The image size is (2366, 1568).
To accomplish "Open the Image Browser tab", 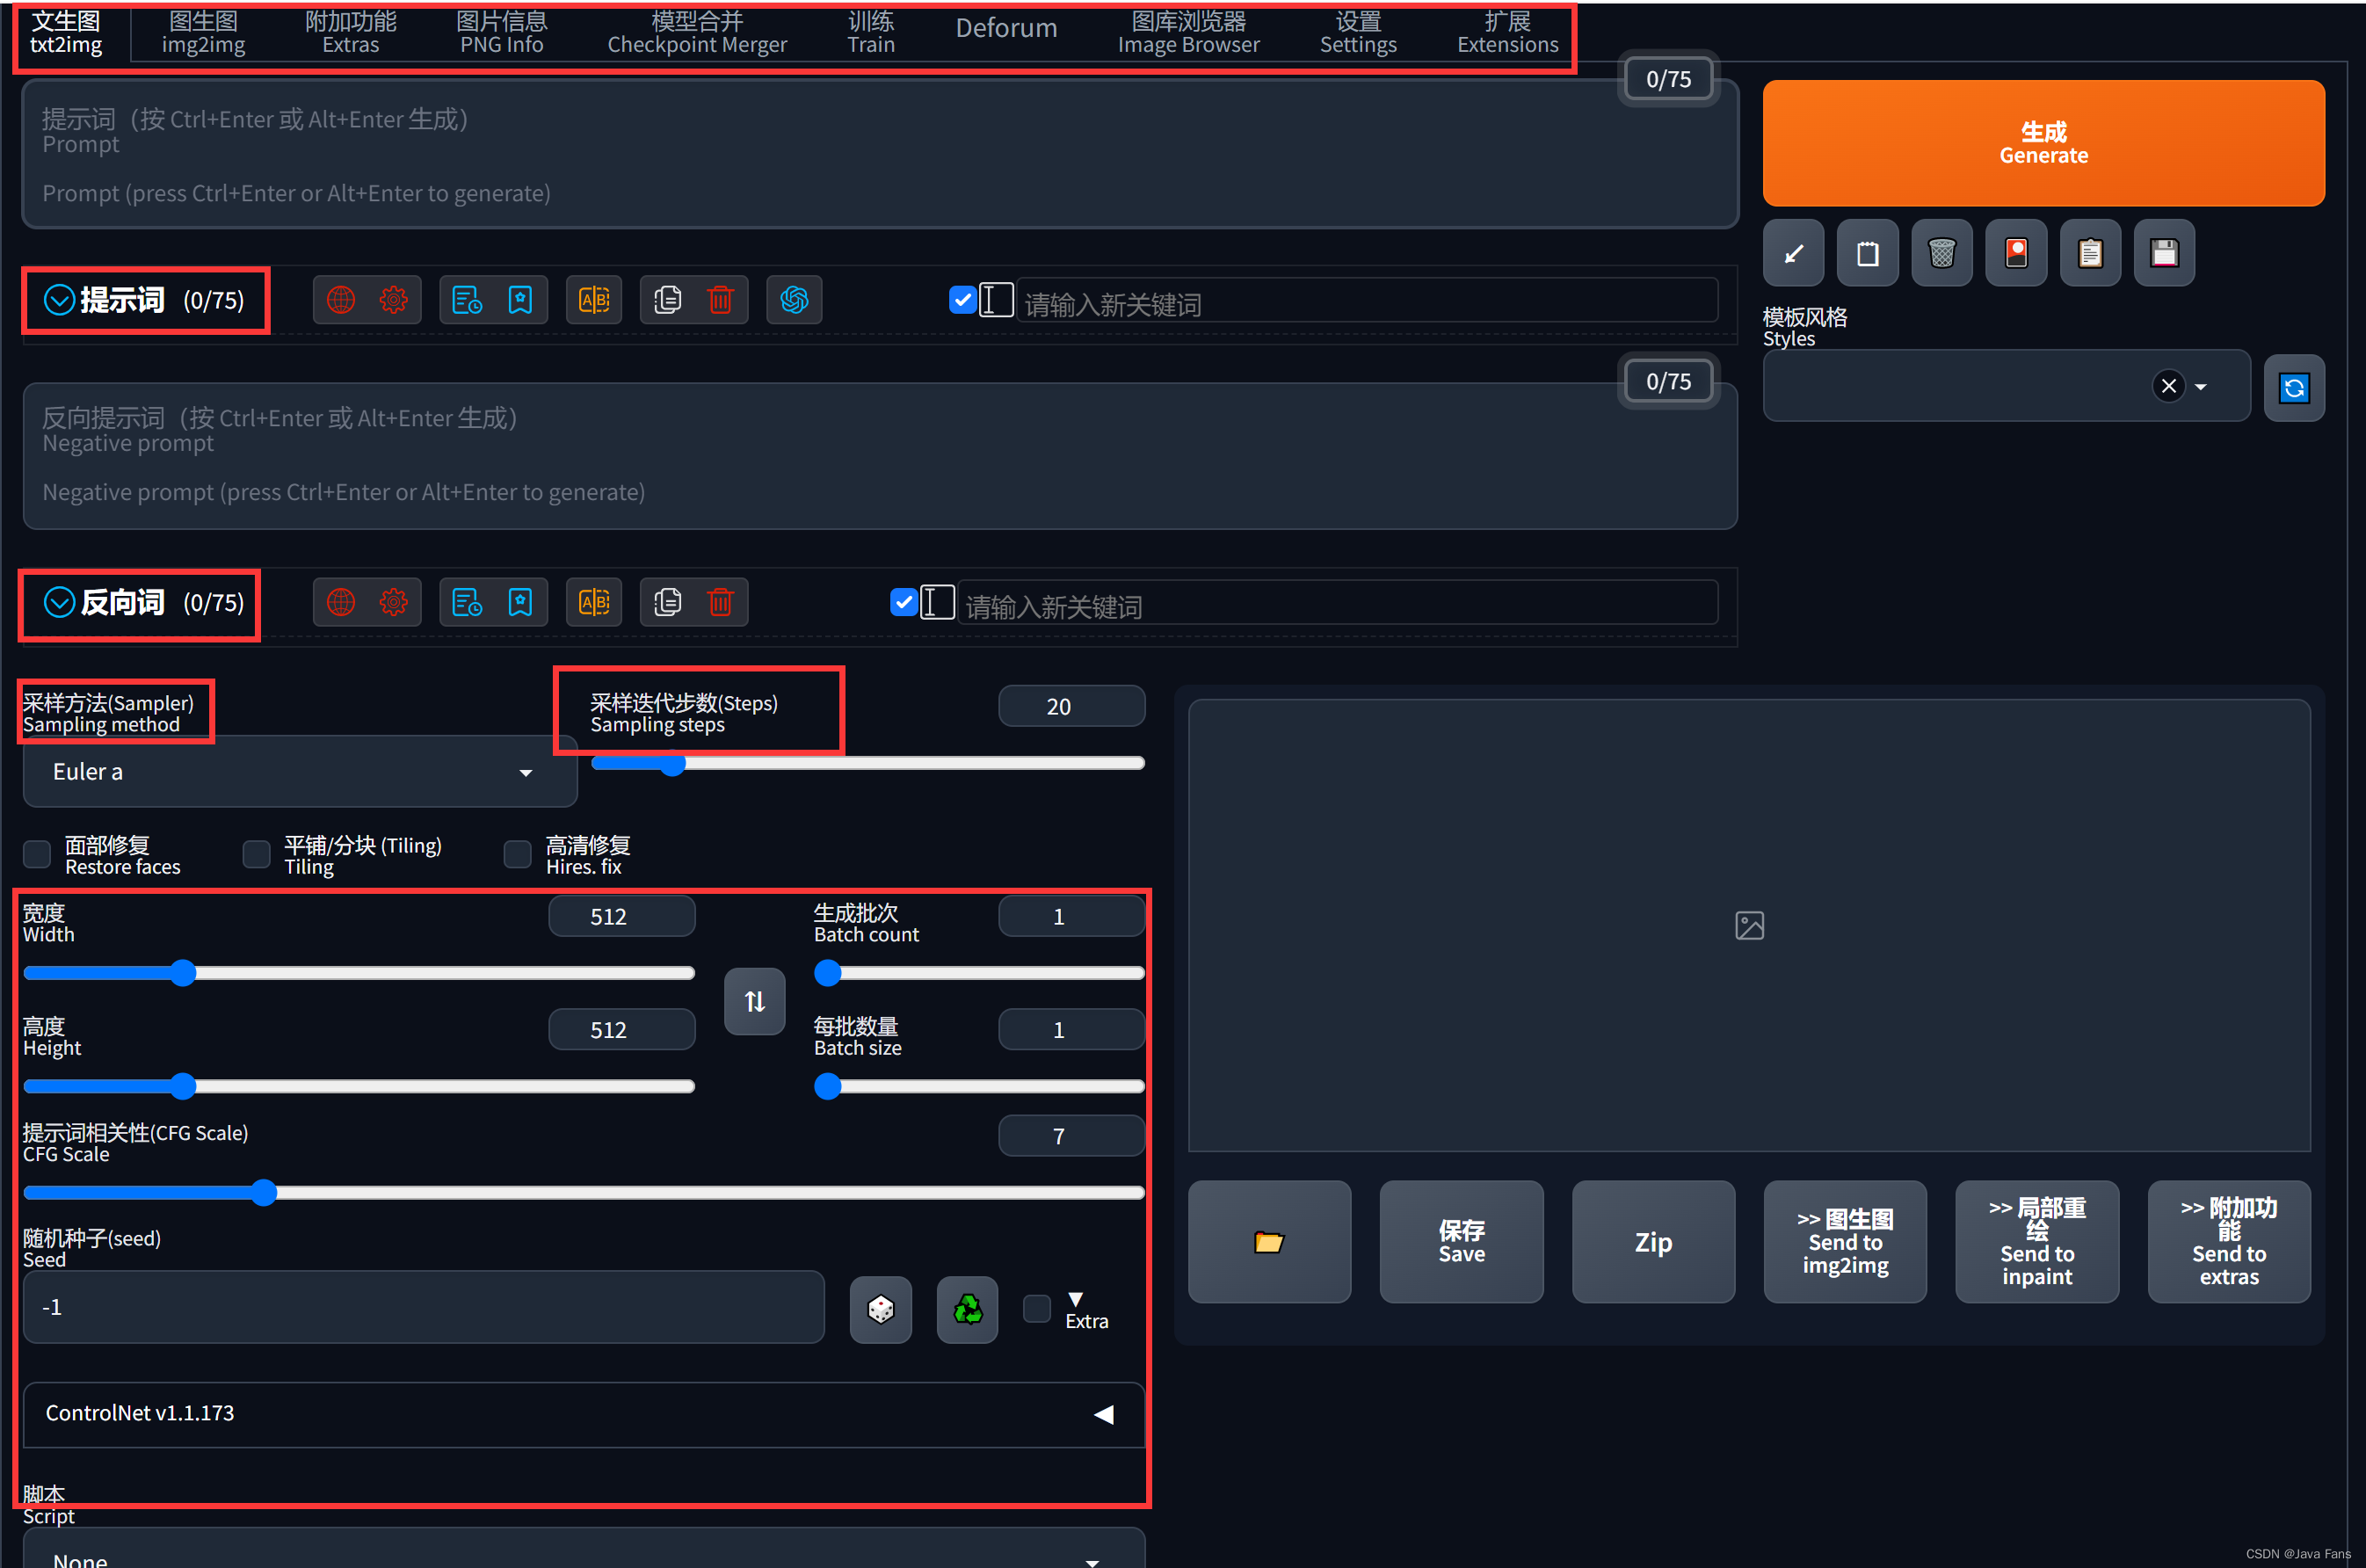I will point(1188,33).
